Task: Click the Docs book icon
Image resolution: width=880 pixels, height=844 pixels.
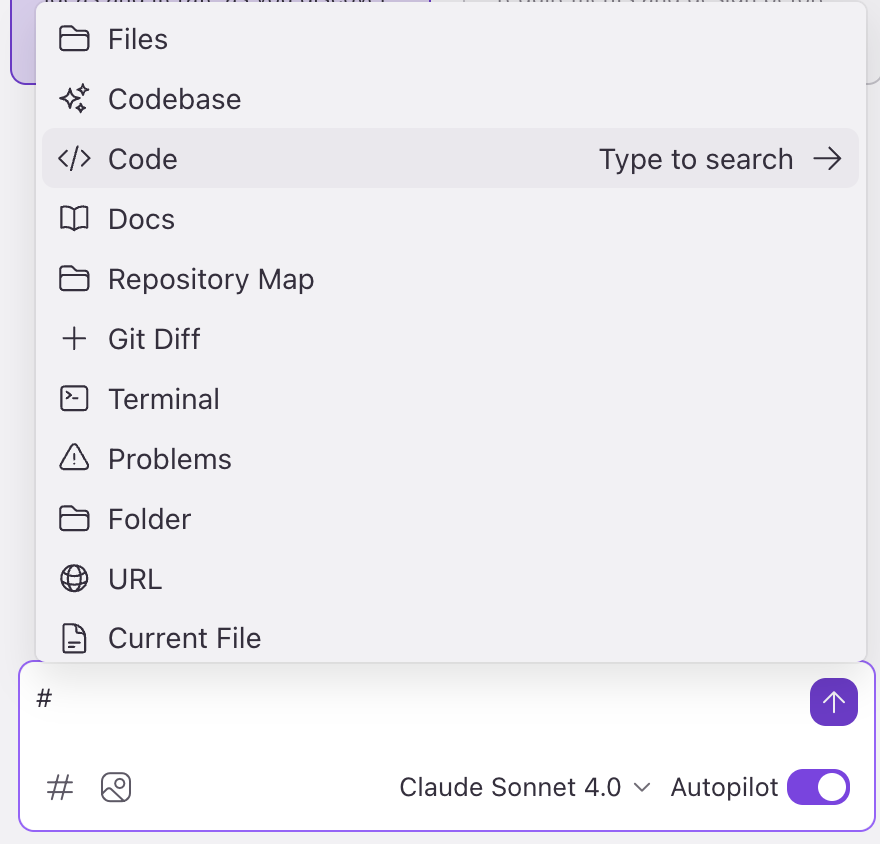Action: (x=74, y=219)
